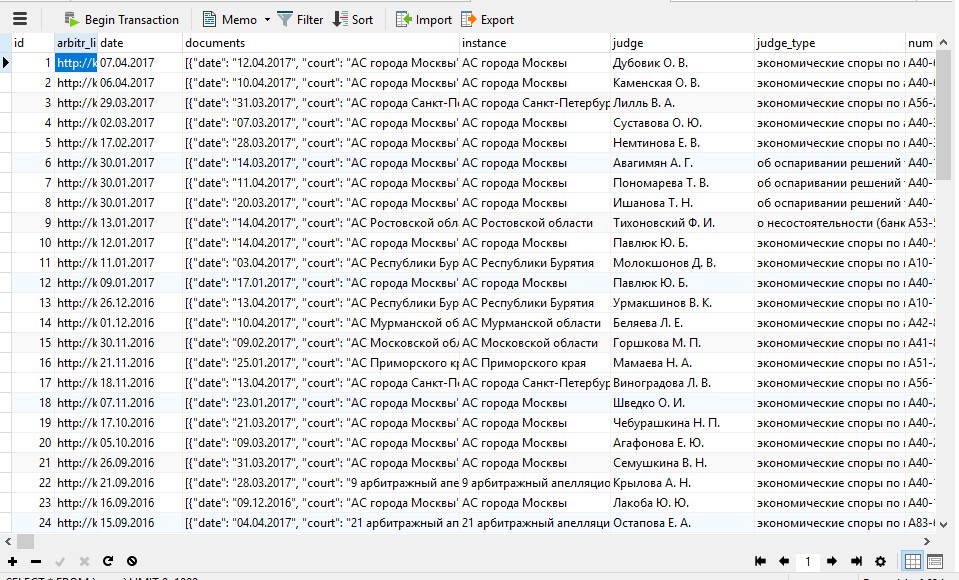
Task: Switch to form view
Action: (x=935, y=561)
